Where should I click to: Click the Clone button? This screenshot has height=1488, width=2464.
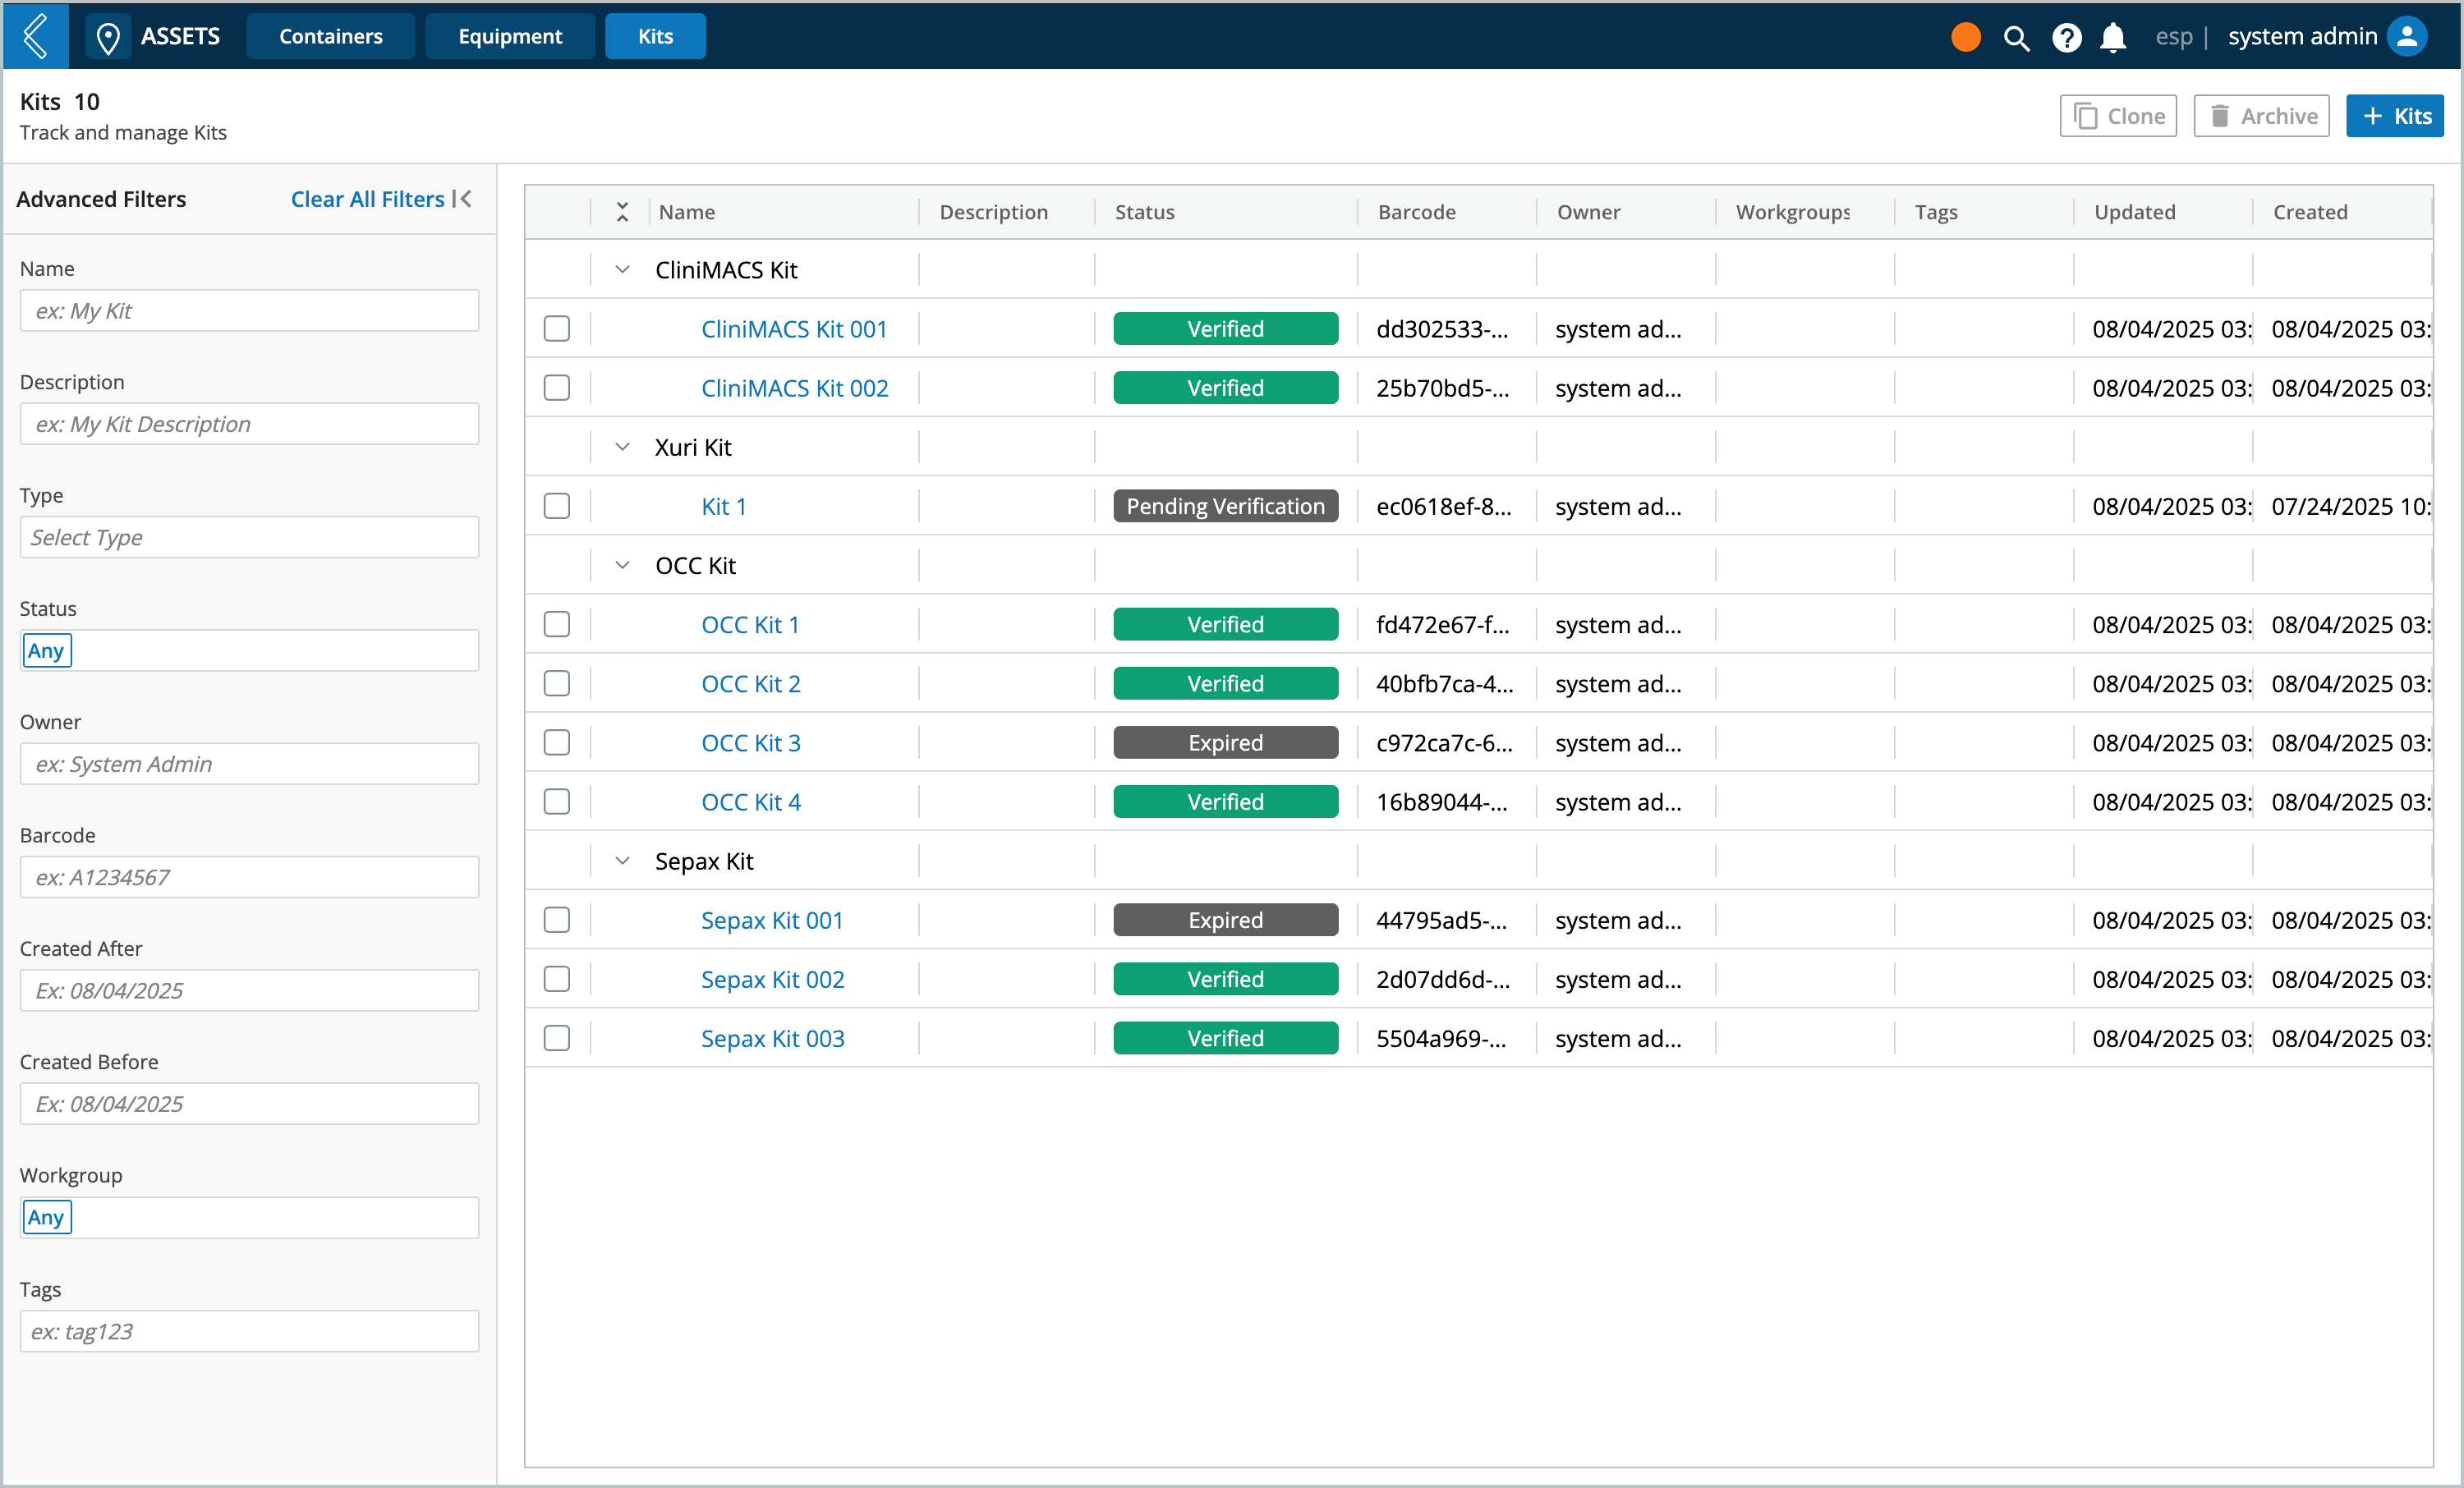click(x=2118, y=116)
